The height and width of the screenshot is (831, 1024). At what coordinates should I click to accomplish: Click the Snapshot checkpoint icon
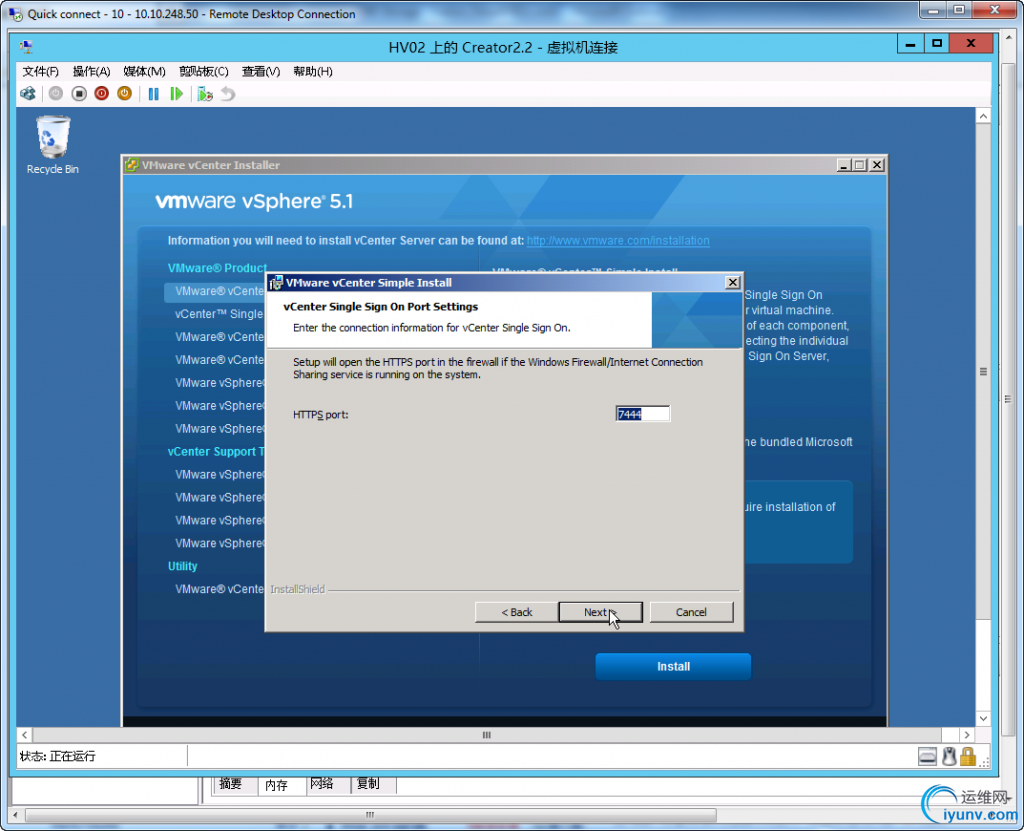point(205,93)
